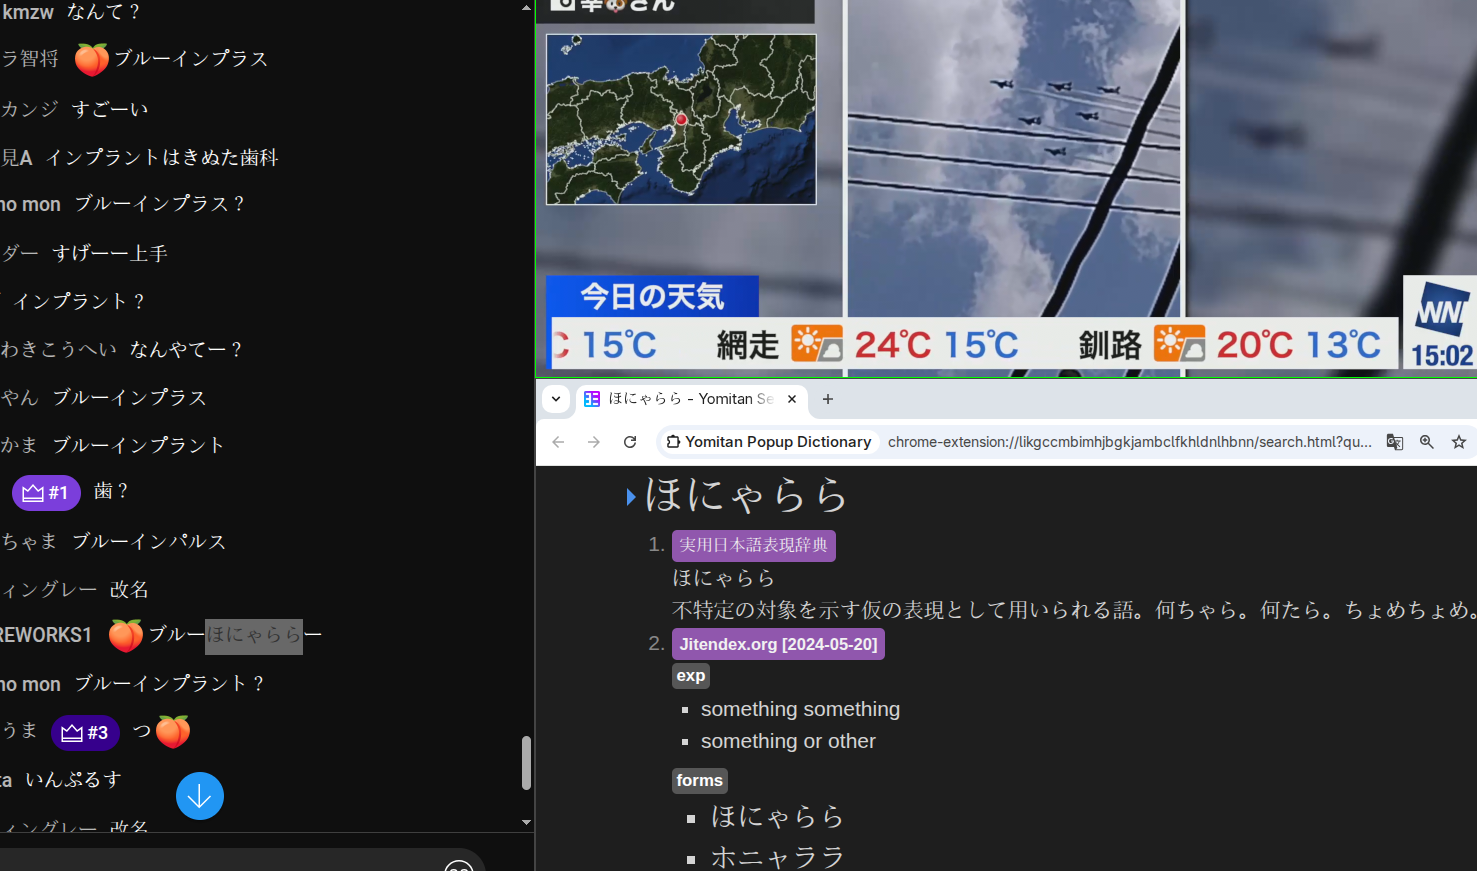Image resolution: width=1477 pixels, height=871 pixels.
Task: Click the emoji picker icon in chat input
Action: tap(459, 866)
